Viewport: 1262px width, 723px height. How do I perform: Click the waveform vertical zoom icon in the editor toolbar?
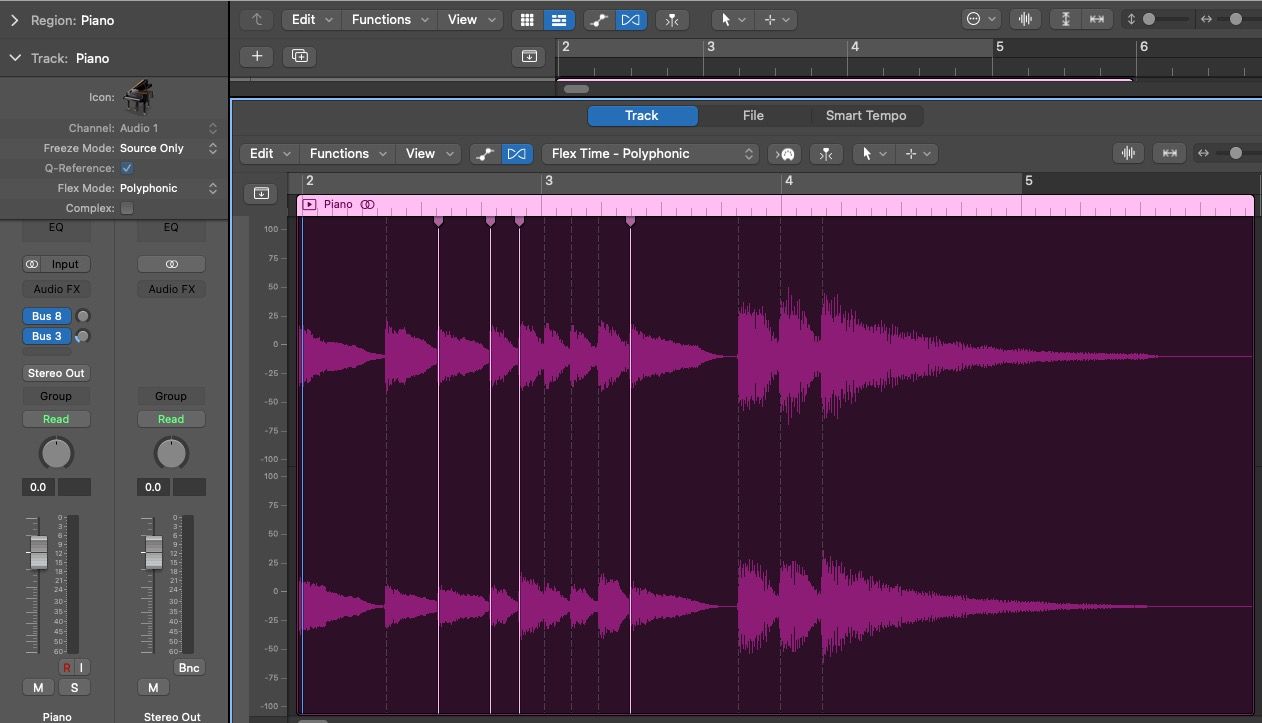tap(1128, 152)
